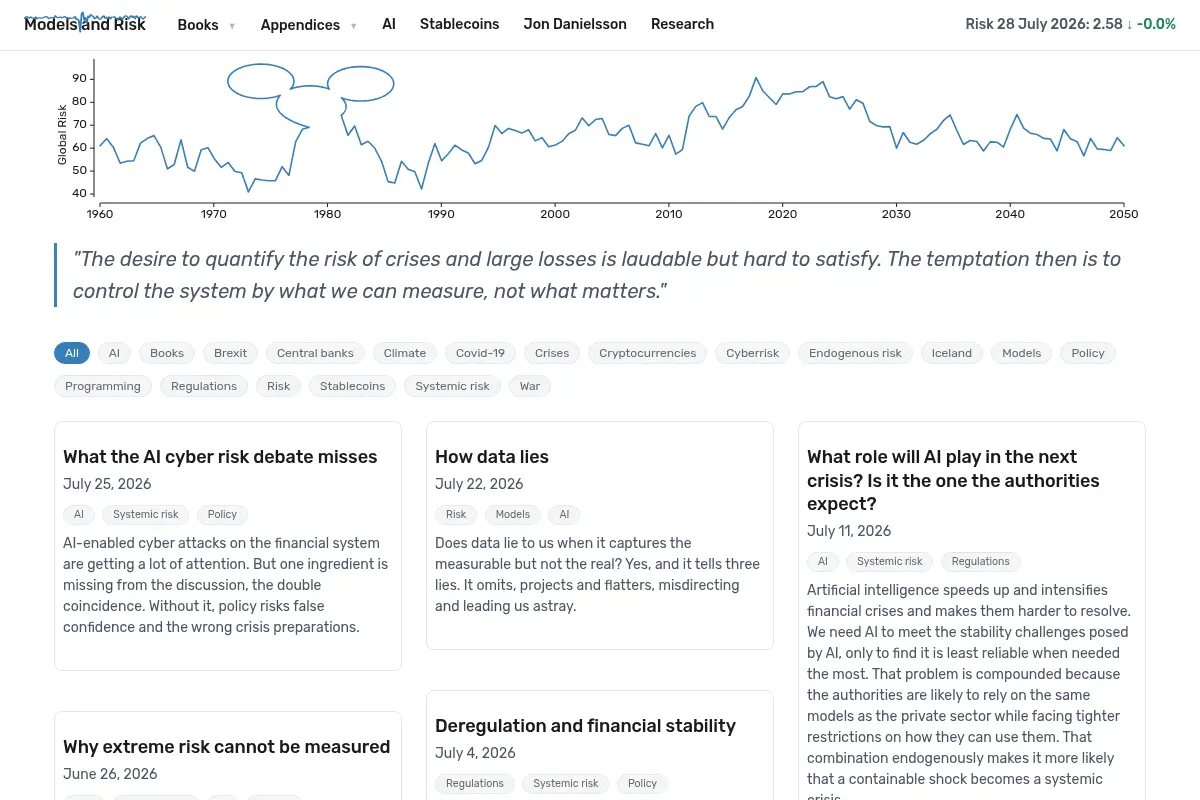Go to the Jon Danielsson page
1200x800 pixels.
point(575,24)
